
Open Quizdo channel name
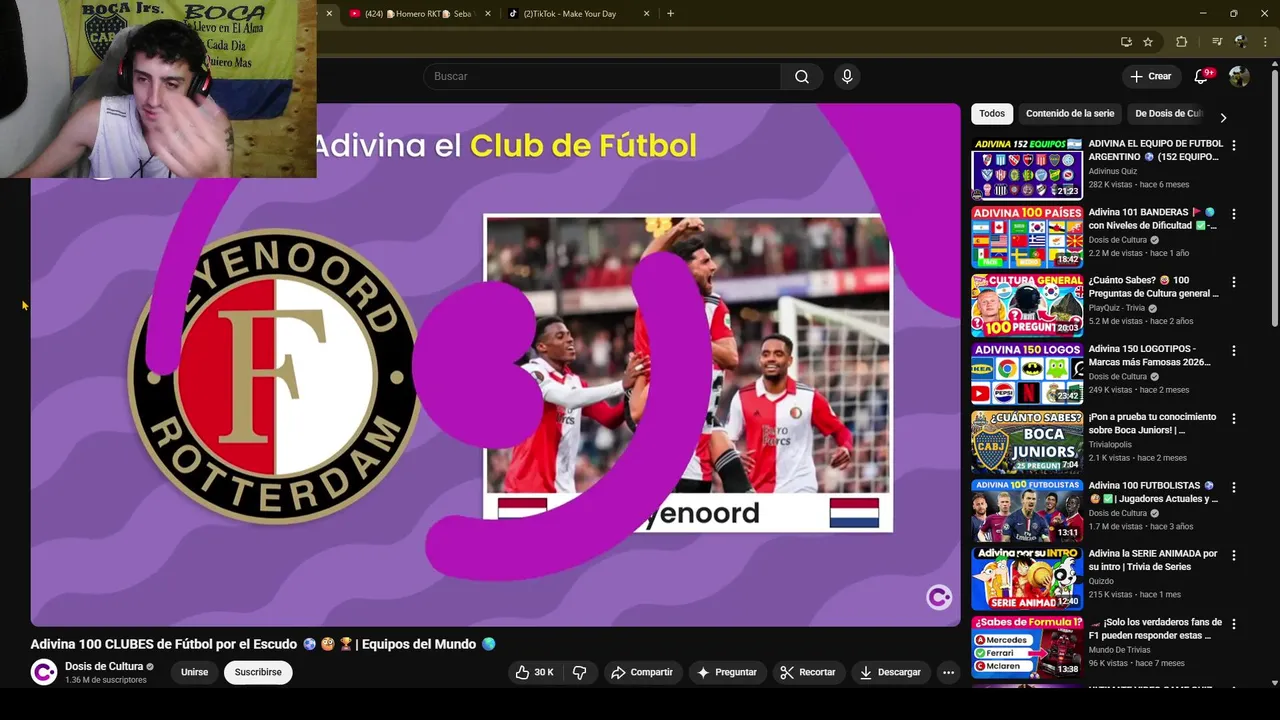(x=1101, y=581)
